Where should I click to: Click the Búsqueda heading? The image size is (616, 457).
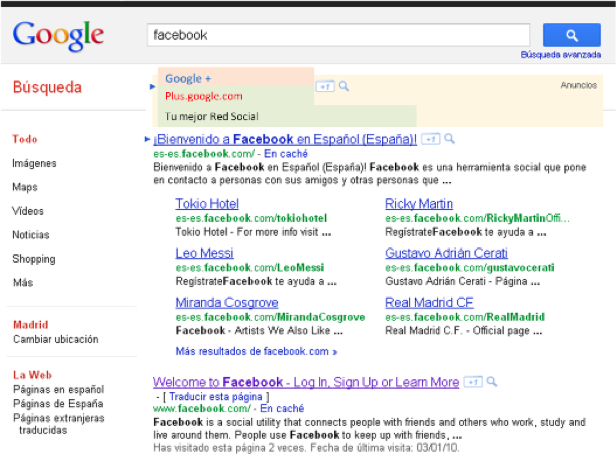[47, 87]
